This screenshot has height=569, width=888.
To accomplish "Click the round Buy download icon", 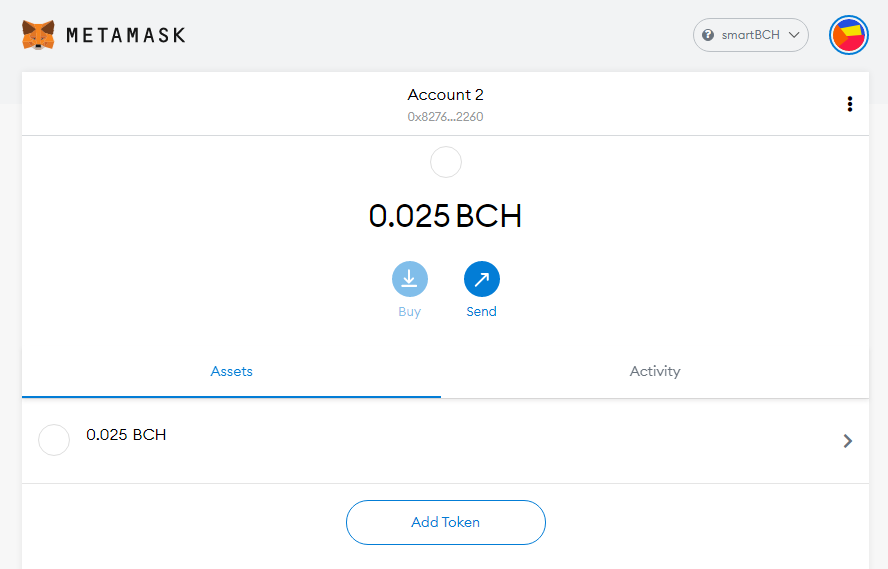I will pos(409,279).
